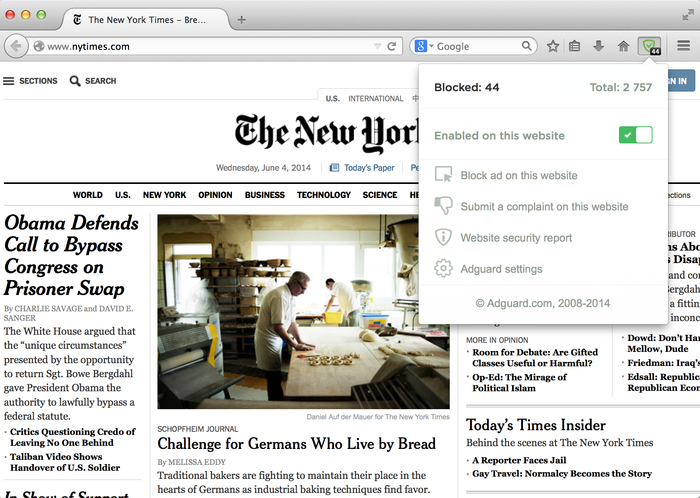The width and height of the screenshot is (700, 498).
Task: Click the thumbs-down complaint icon
Action: pos(443,206)
